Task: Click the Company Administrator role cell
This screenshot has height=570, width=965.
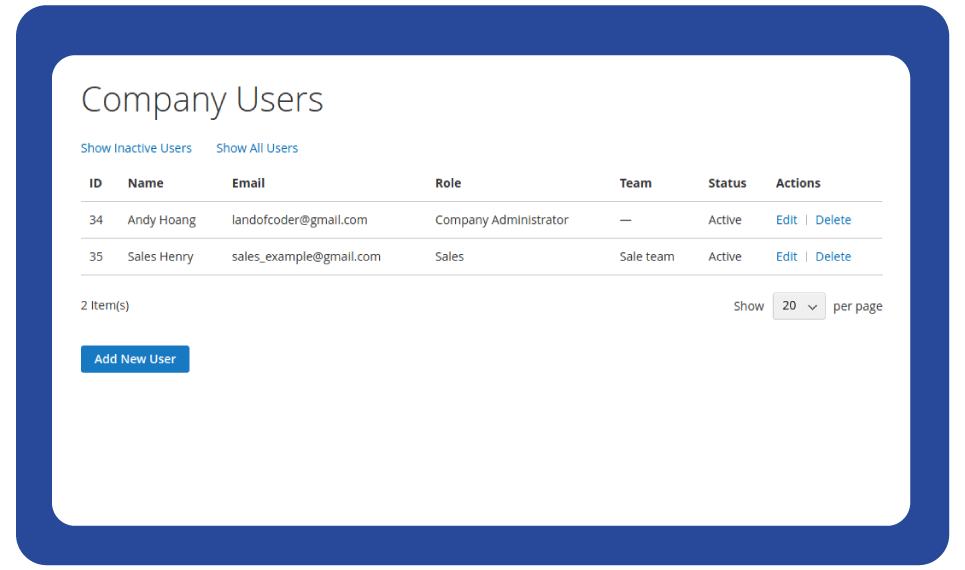Action: point(501,220)
